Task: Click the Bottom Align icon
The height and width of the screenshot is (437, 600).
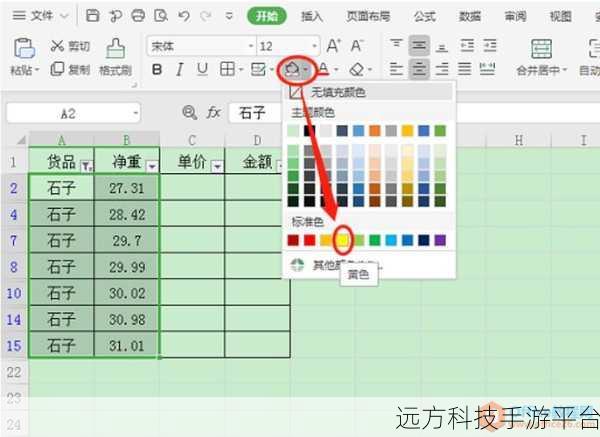Action: pyautogui.click(x=442, y=46)
